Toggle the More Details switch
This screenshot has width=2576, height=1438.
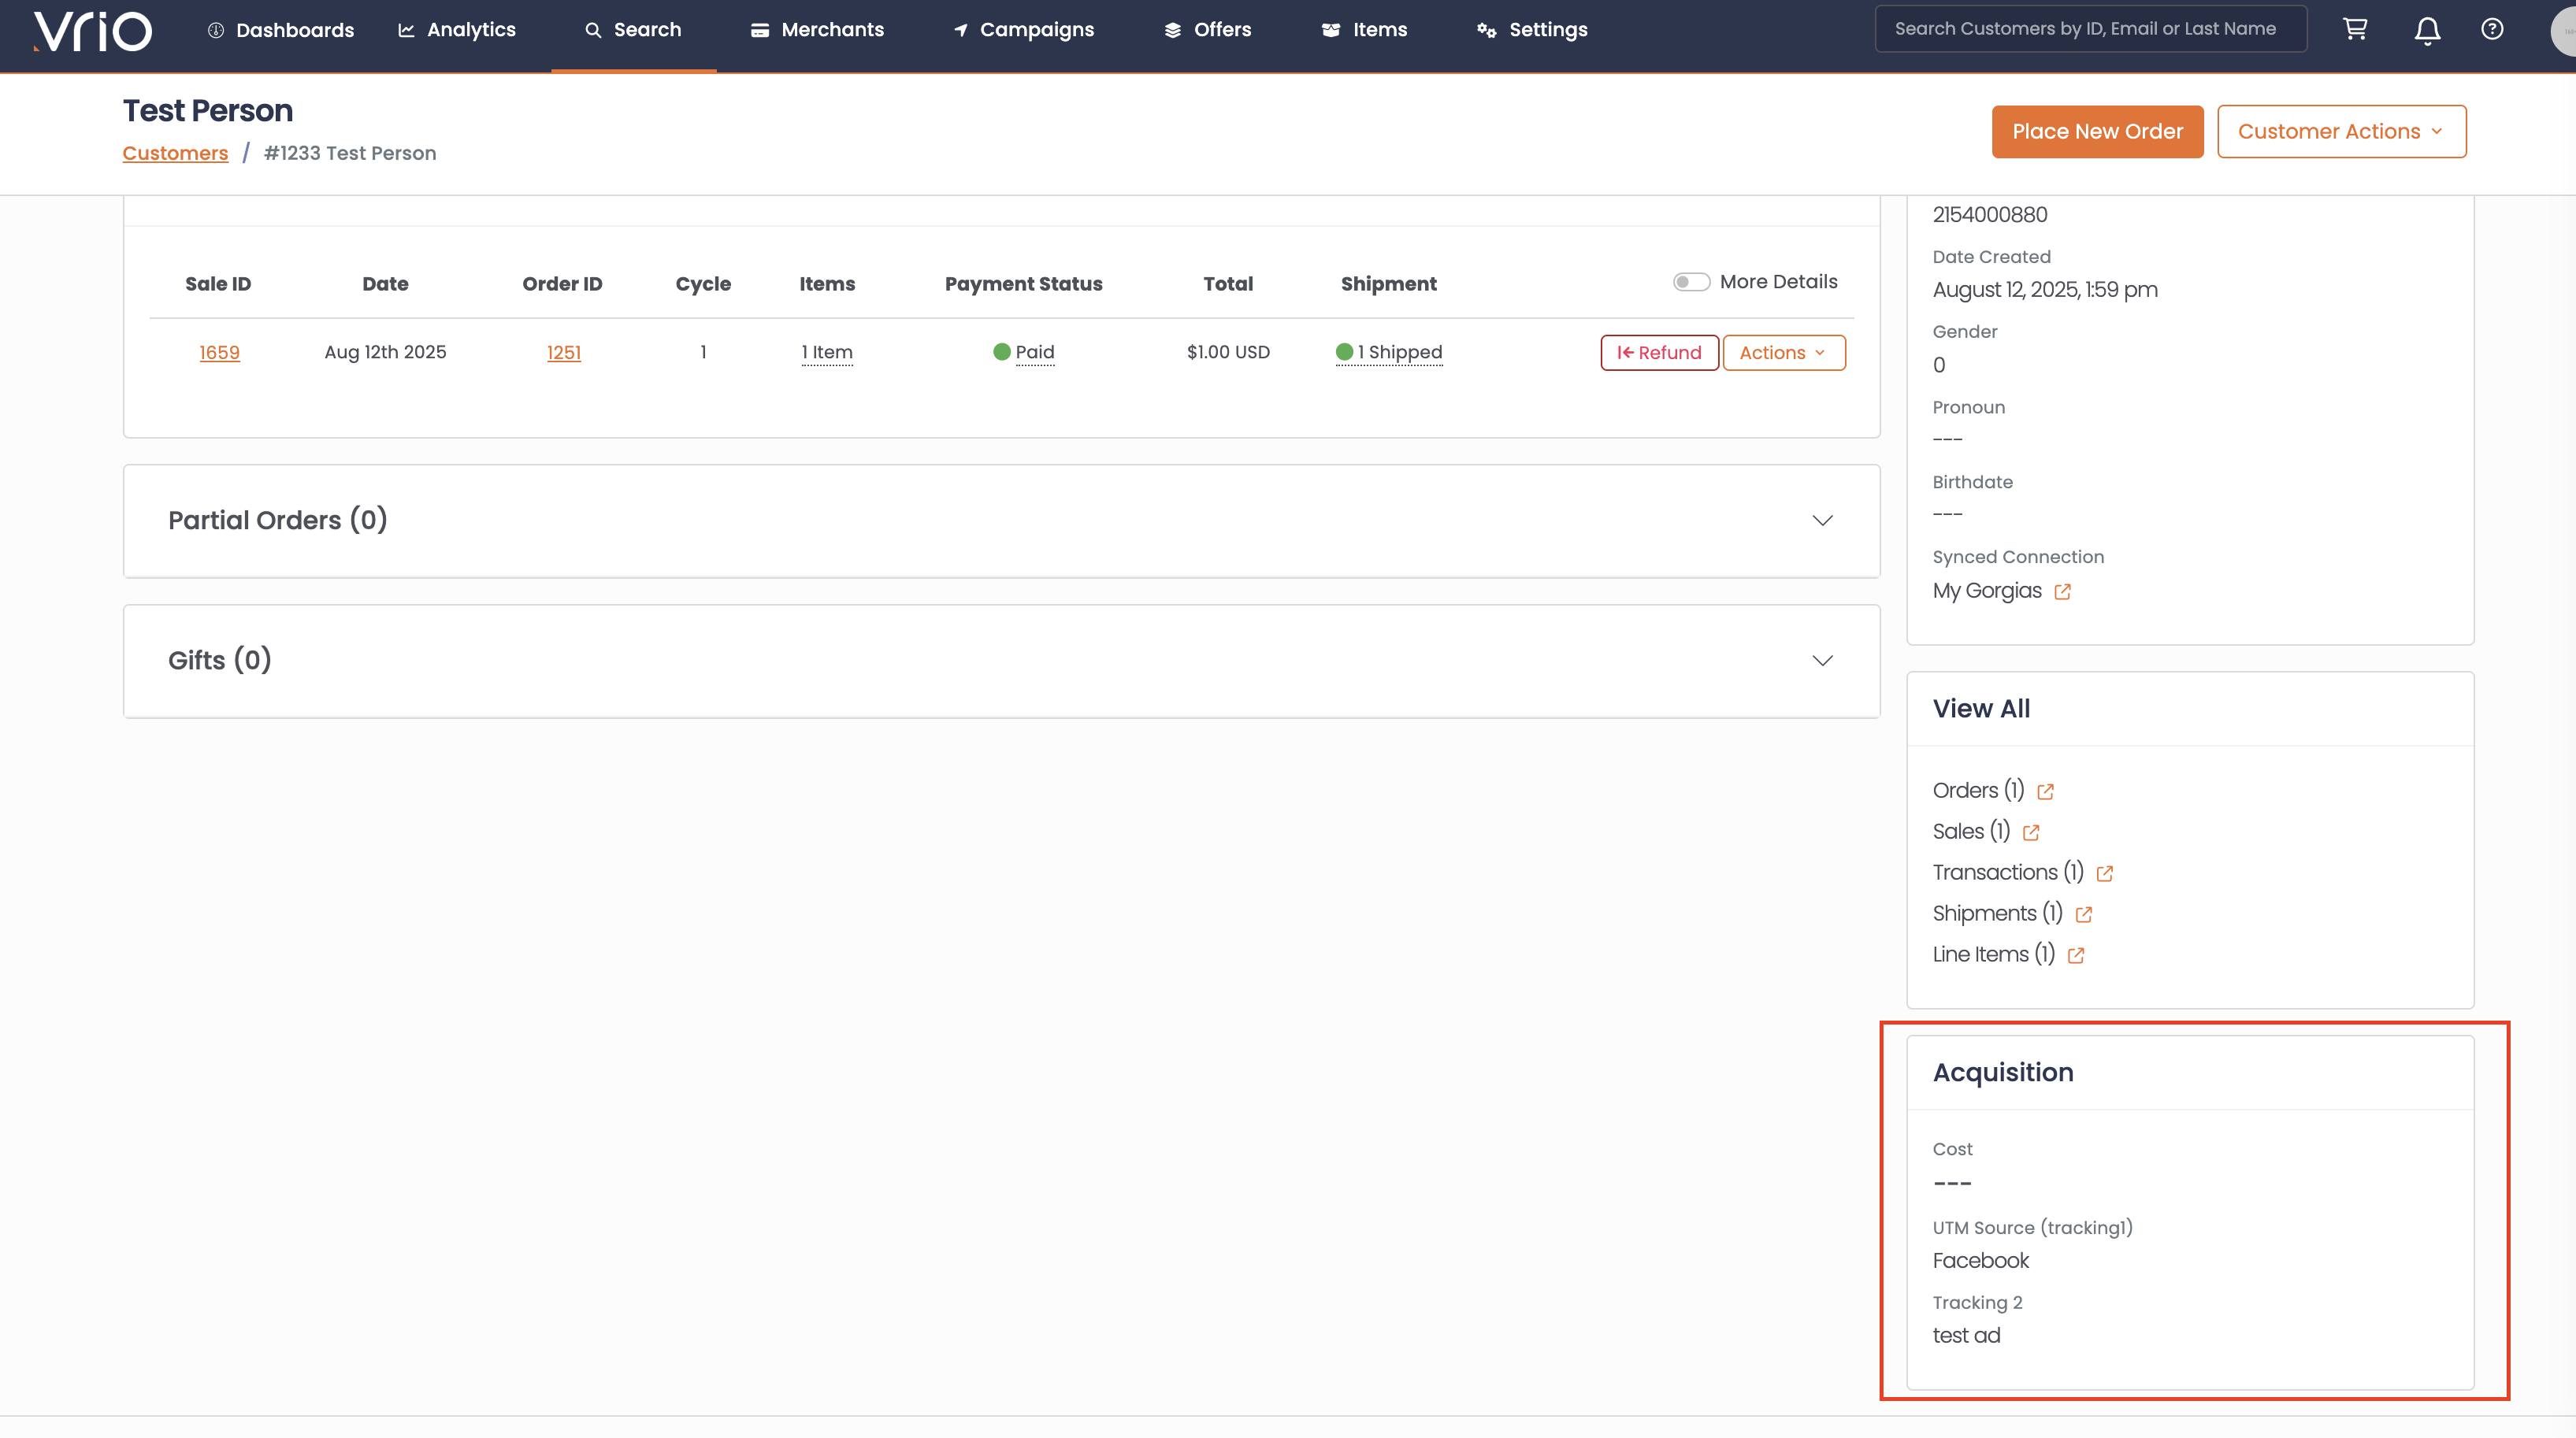(x=1691, y=282)
